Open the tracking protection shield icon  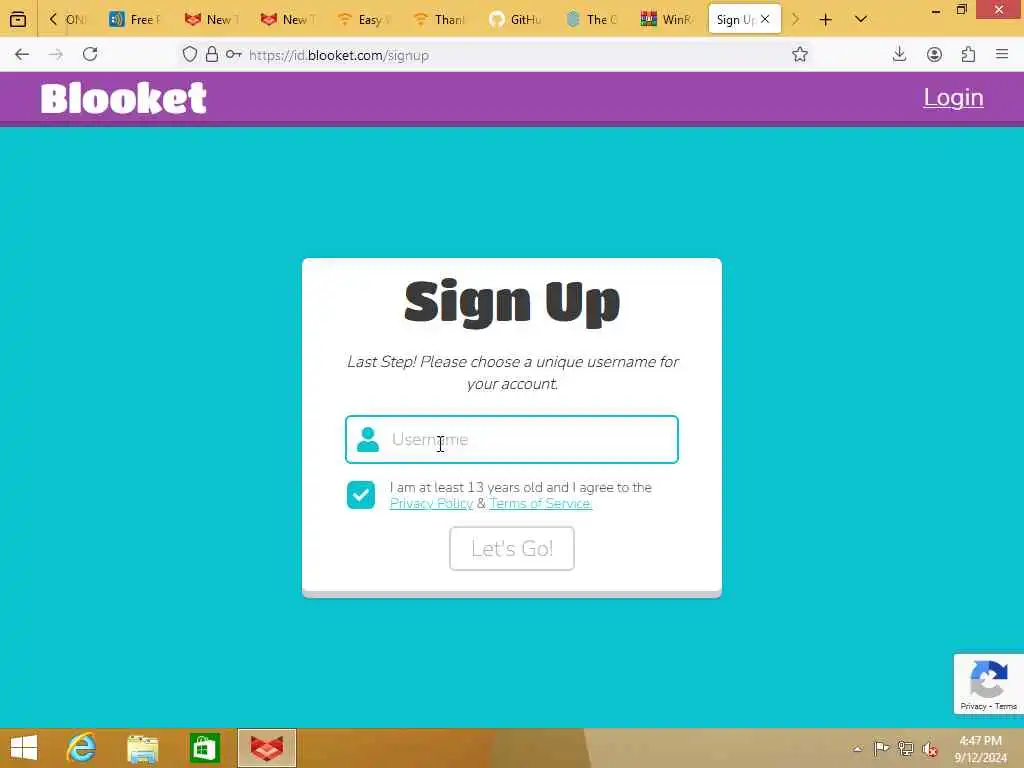[189, 55]
